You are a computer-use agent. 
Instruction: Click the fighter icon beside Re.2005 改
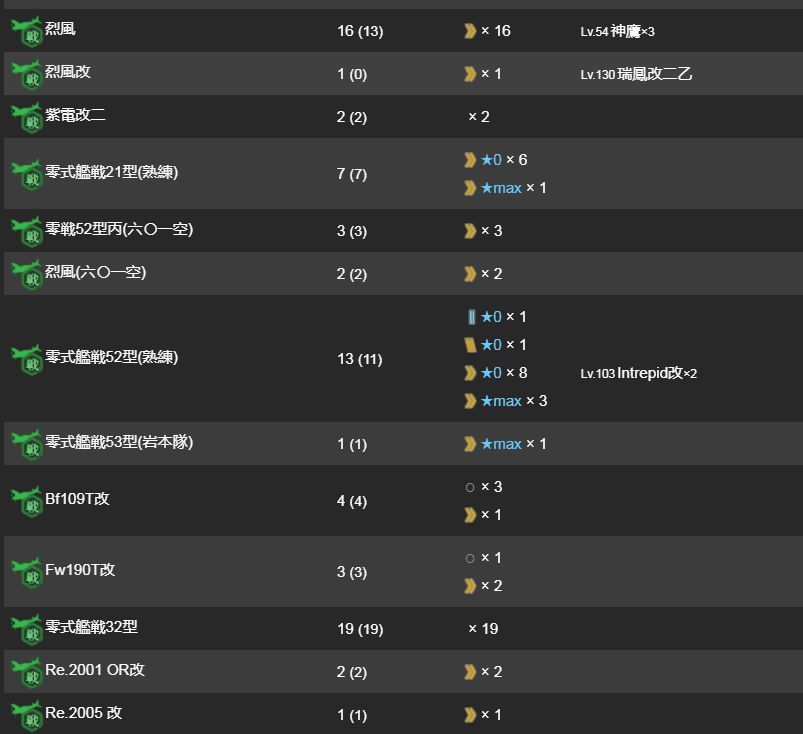[27, 715]
